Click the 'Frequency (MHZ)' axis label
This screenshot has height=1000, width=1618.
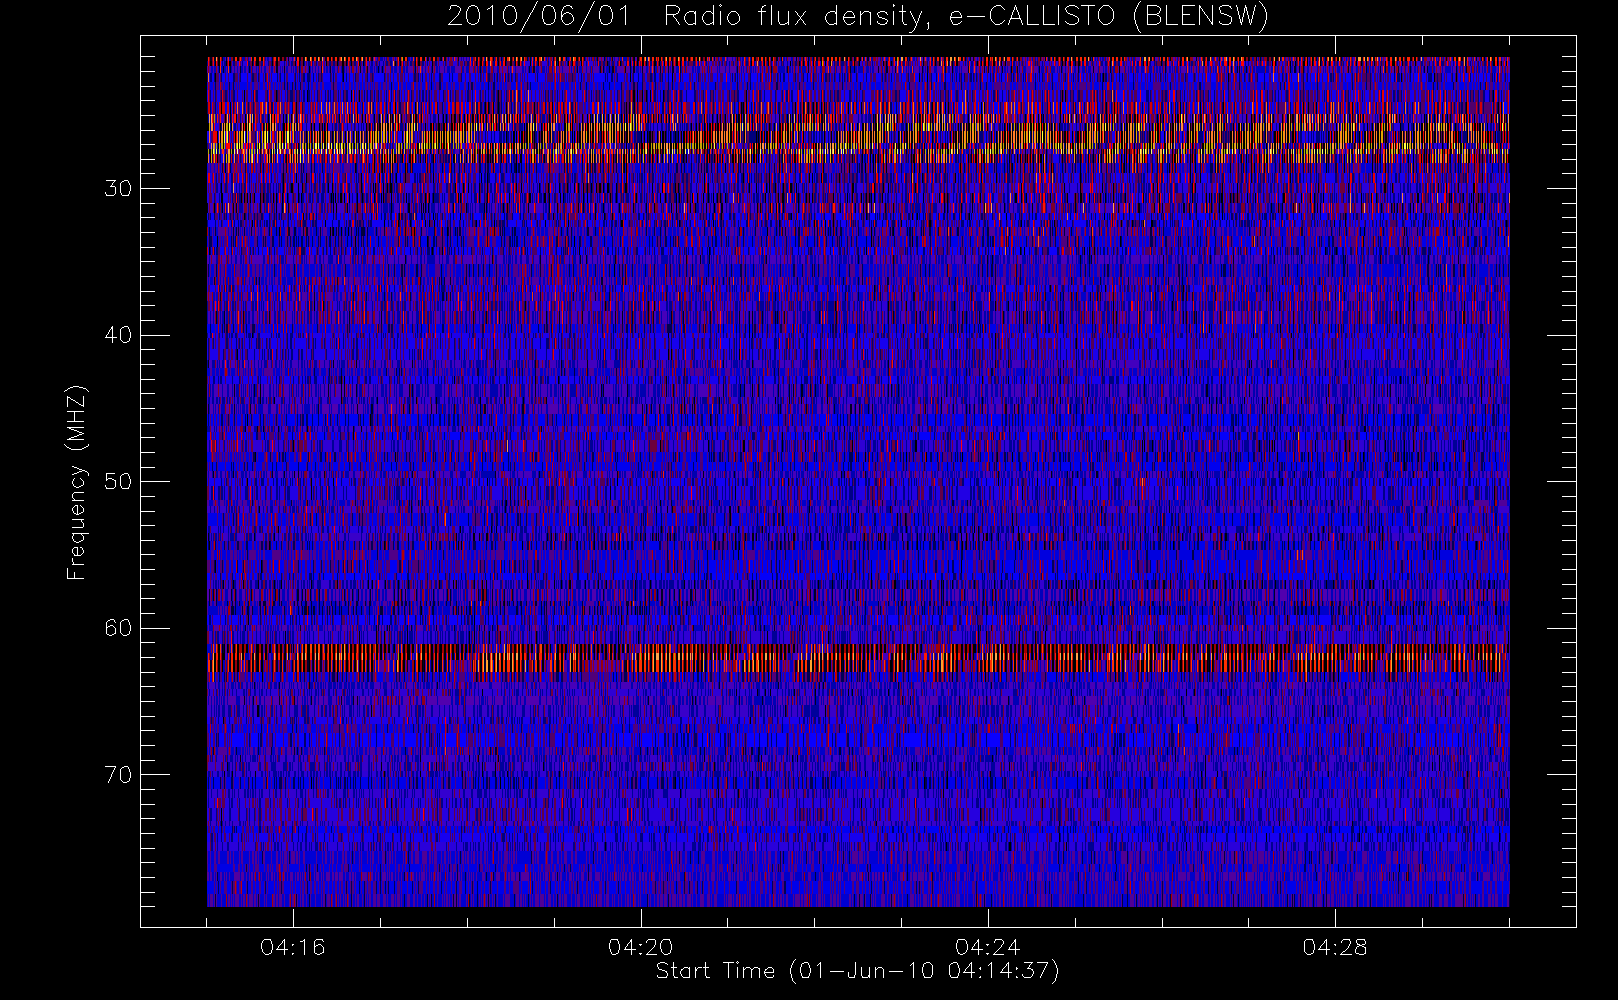click(77, 482)
